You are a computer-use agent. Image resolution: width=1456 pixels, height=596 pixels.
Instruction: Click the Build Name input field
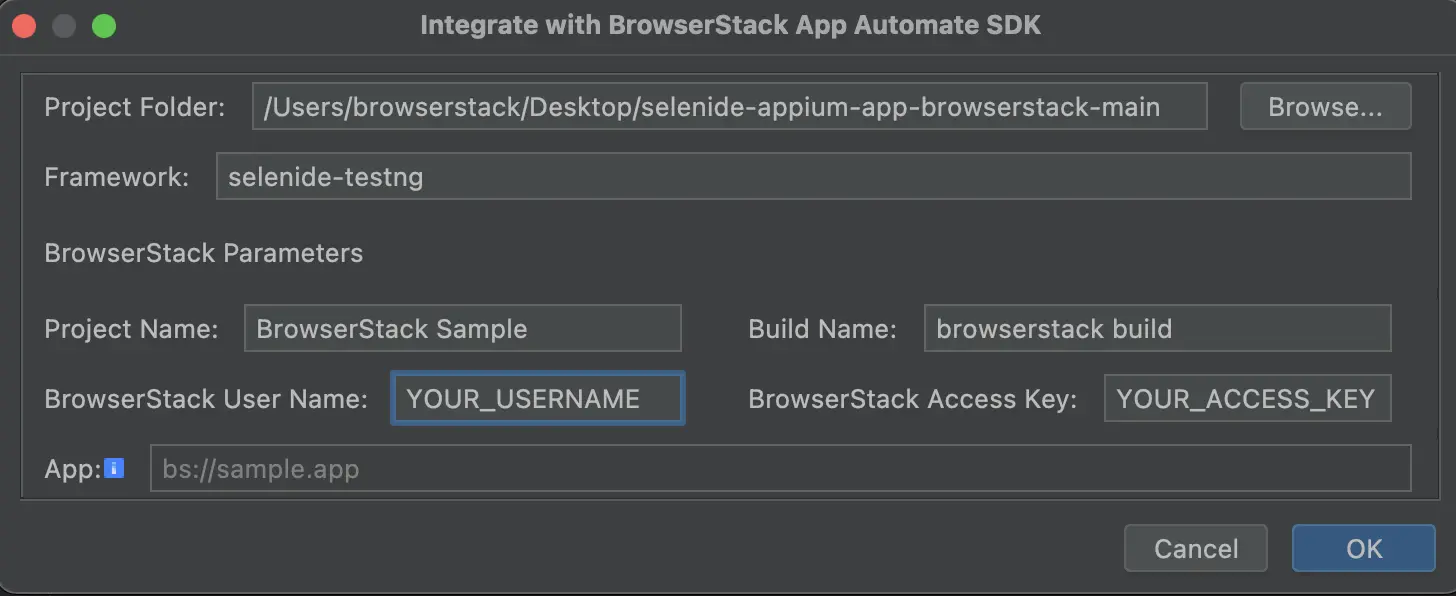click(1156, 329)
